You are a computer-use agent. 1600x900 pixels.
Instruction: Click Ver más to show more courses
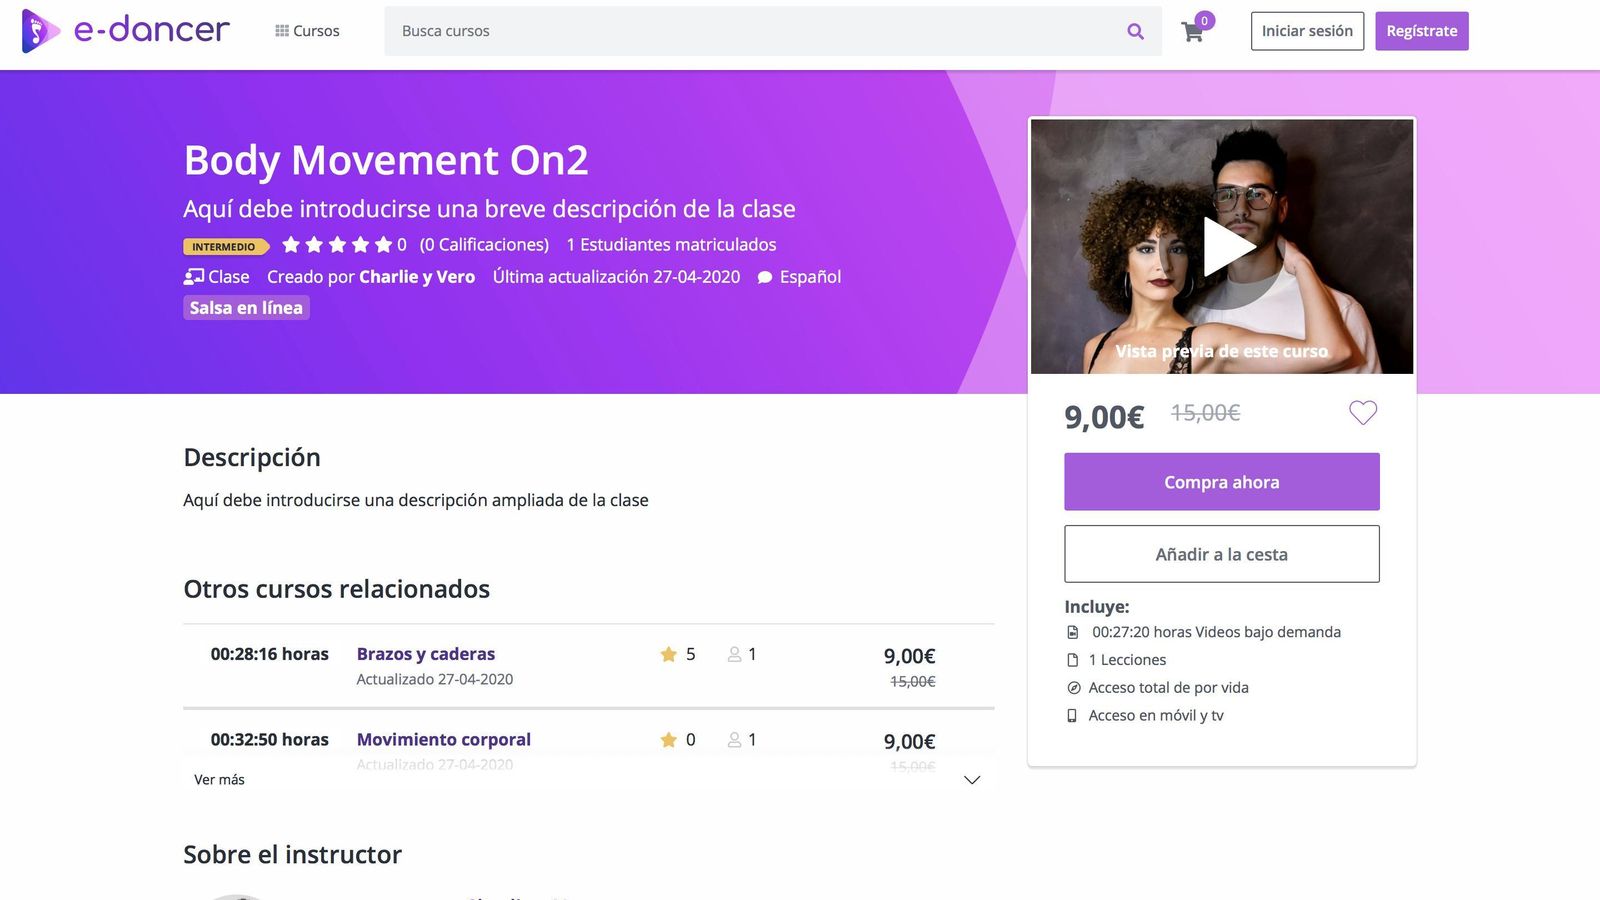pyautogui.click(x=218, y=779)
